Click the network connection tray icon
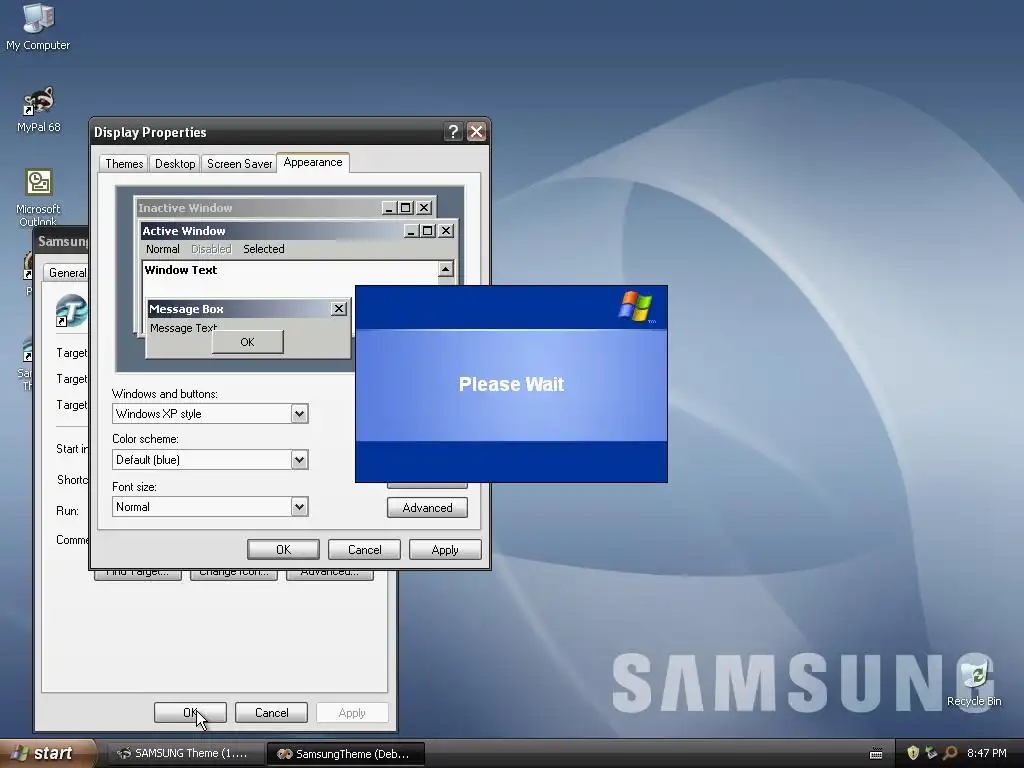 pyautogui.click(x=931, y=753)
